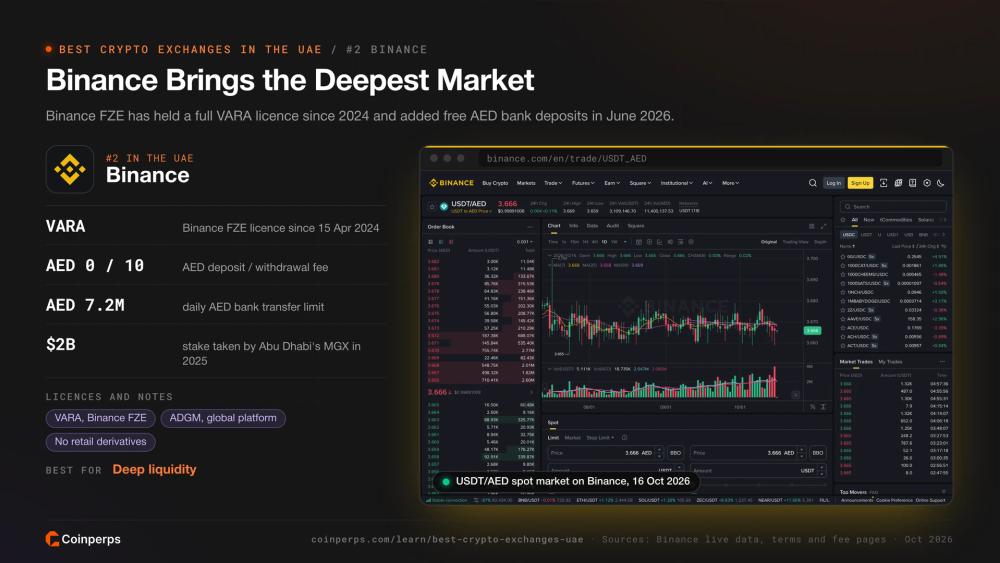The width and height of the screenshot is (1000, 563).
Task: Open the help center book icon in header
Action: pos(913,183)
